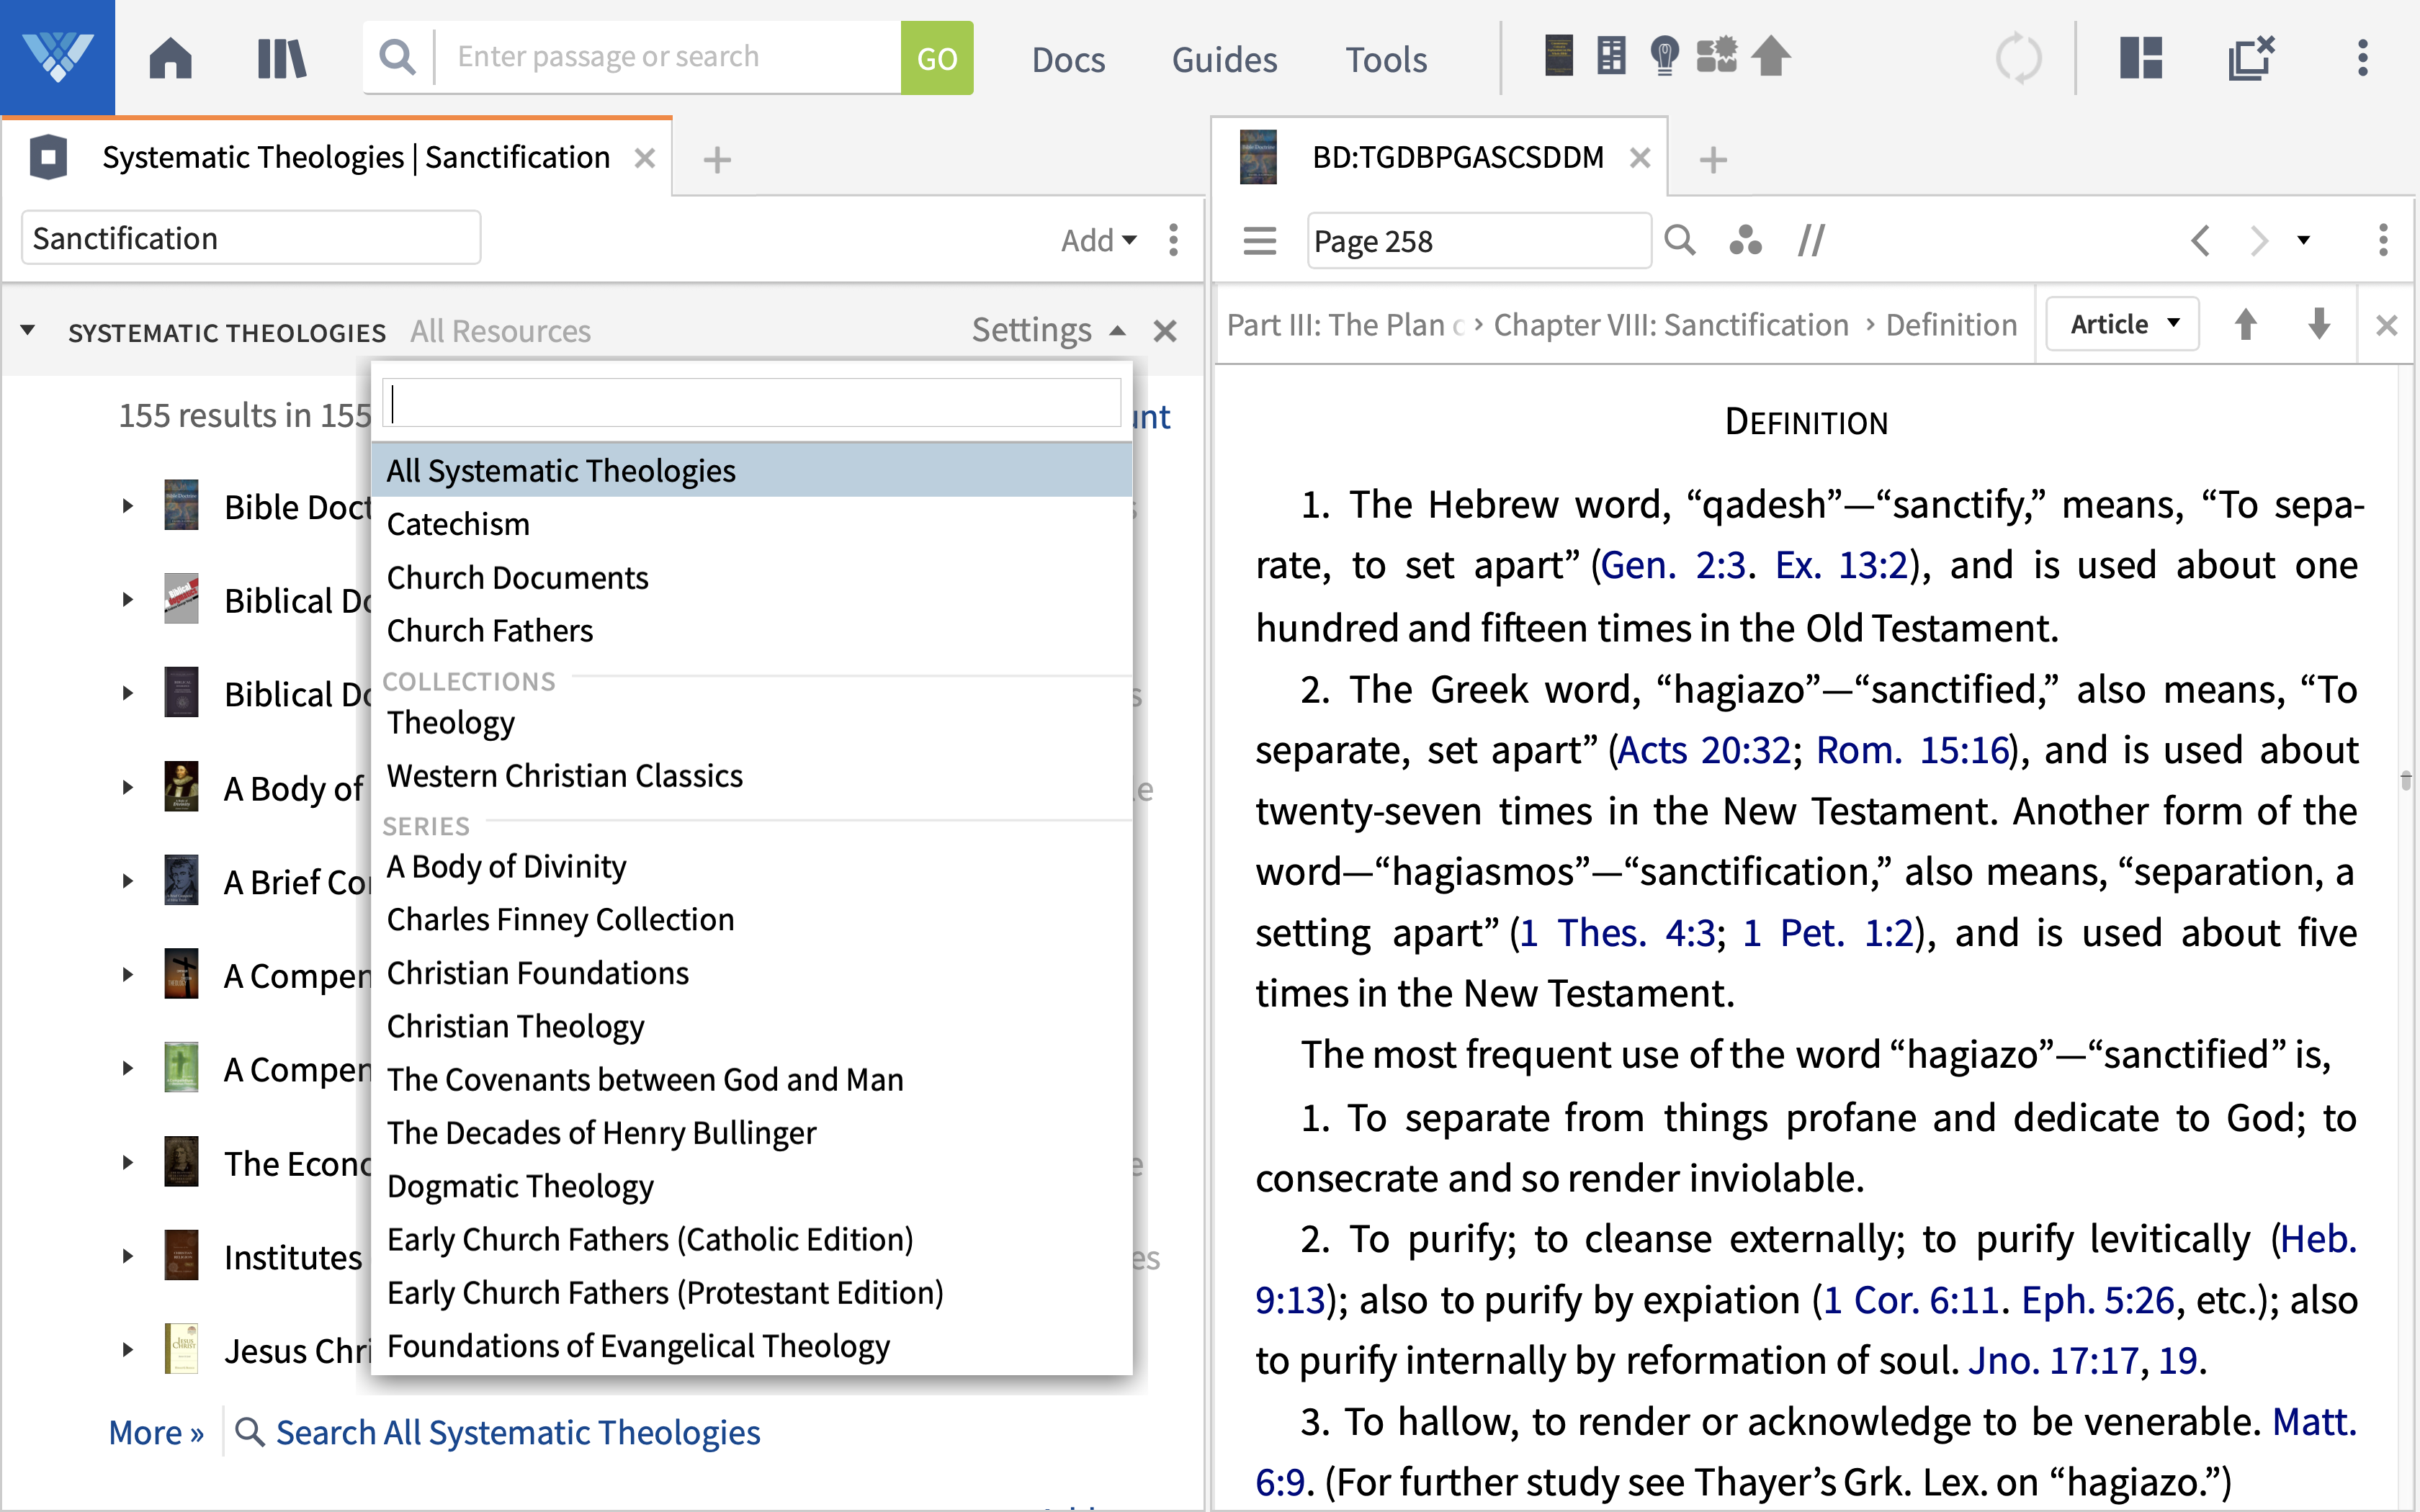Image resolution: width=2420 pixels, height=1512 pixels.
Task: Click the More » link
Action: pyautogui.click(x=155, y=1432)
